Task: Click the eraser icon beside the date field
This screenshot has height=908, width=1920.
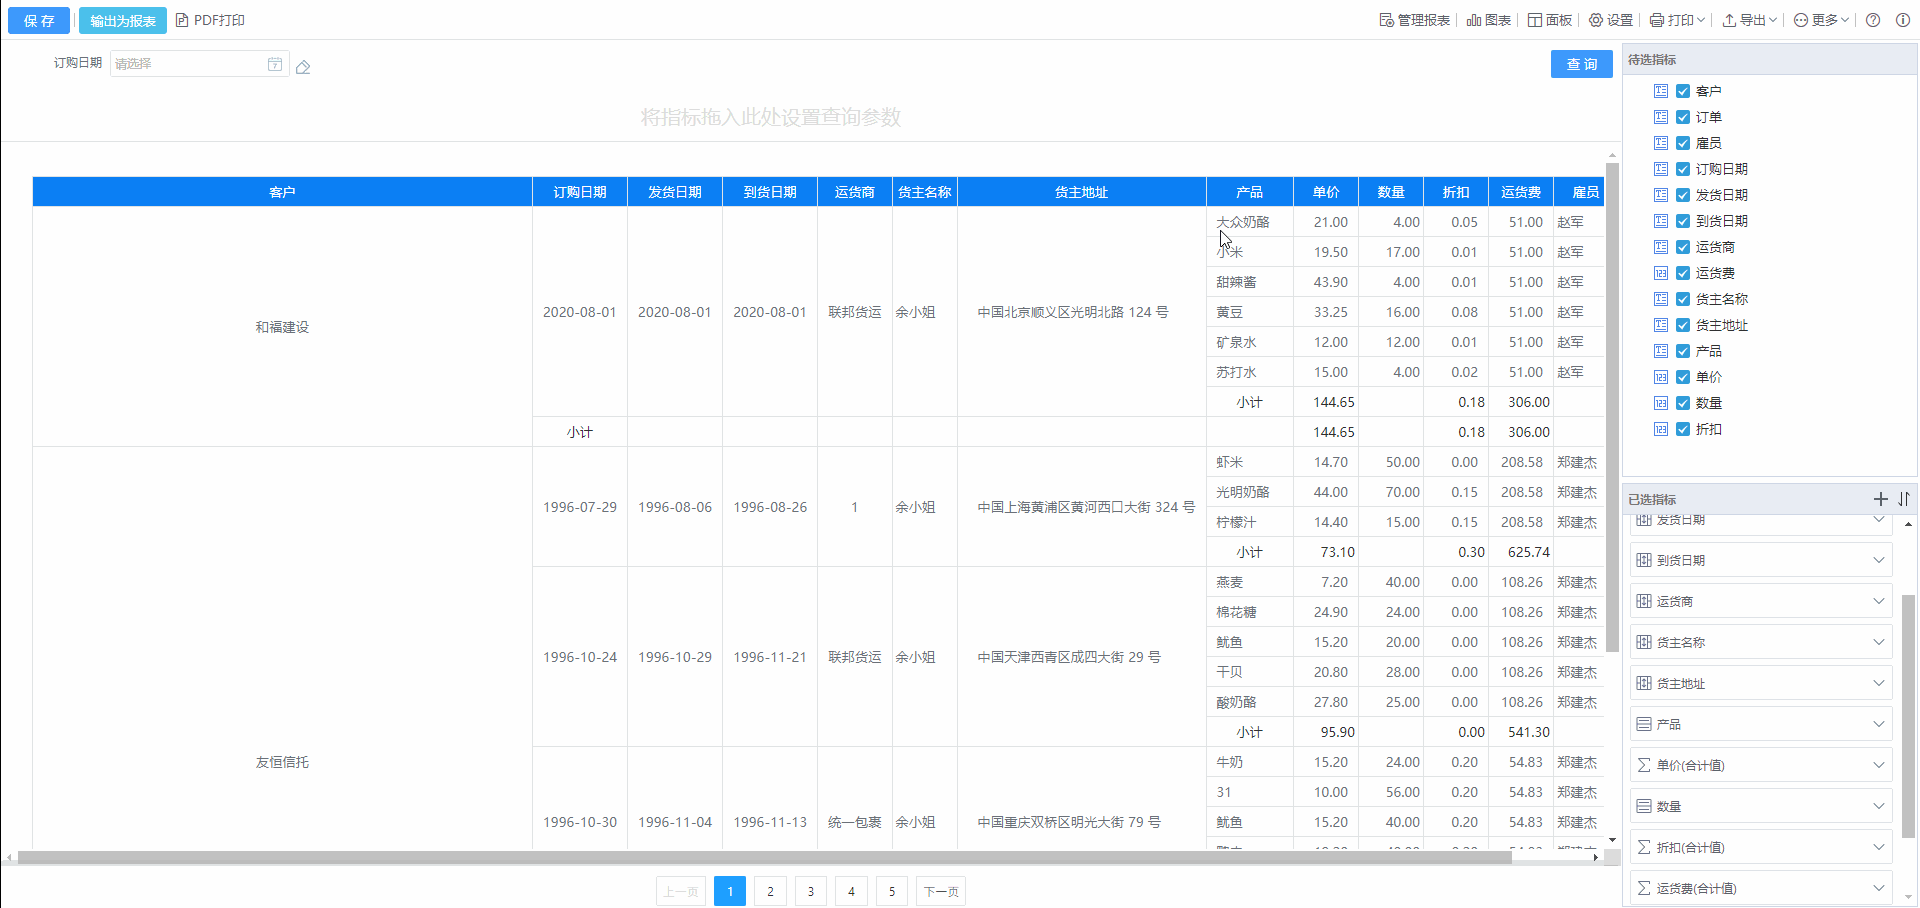Action: tap(303, 67)
